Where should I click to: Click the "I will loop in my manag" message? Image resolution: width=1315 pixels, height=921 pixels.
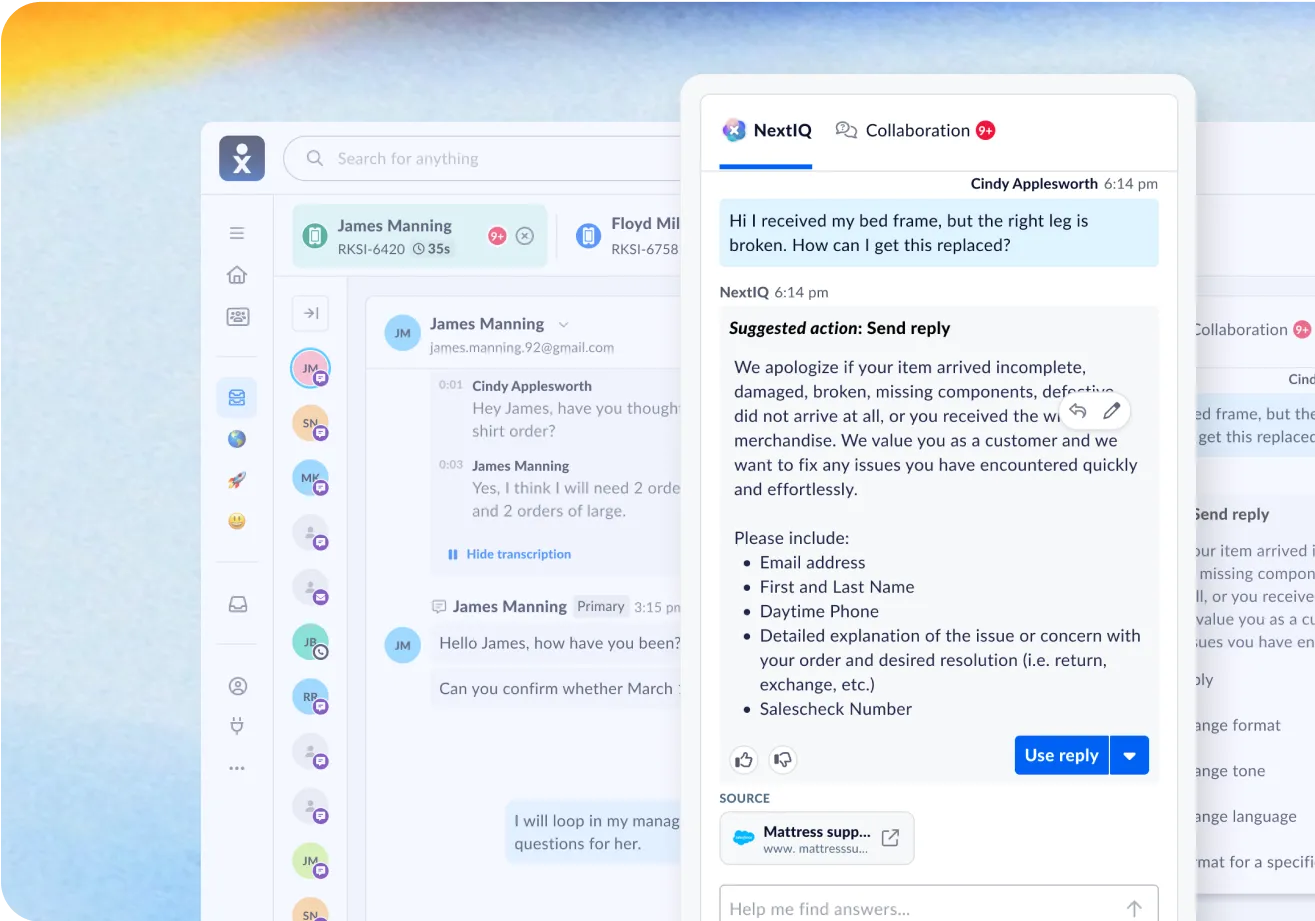594,832
